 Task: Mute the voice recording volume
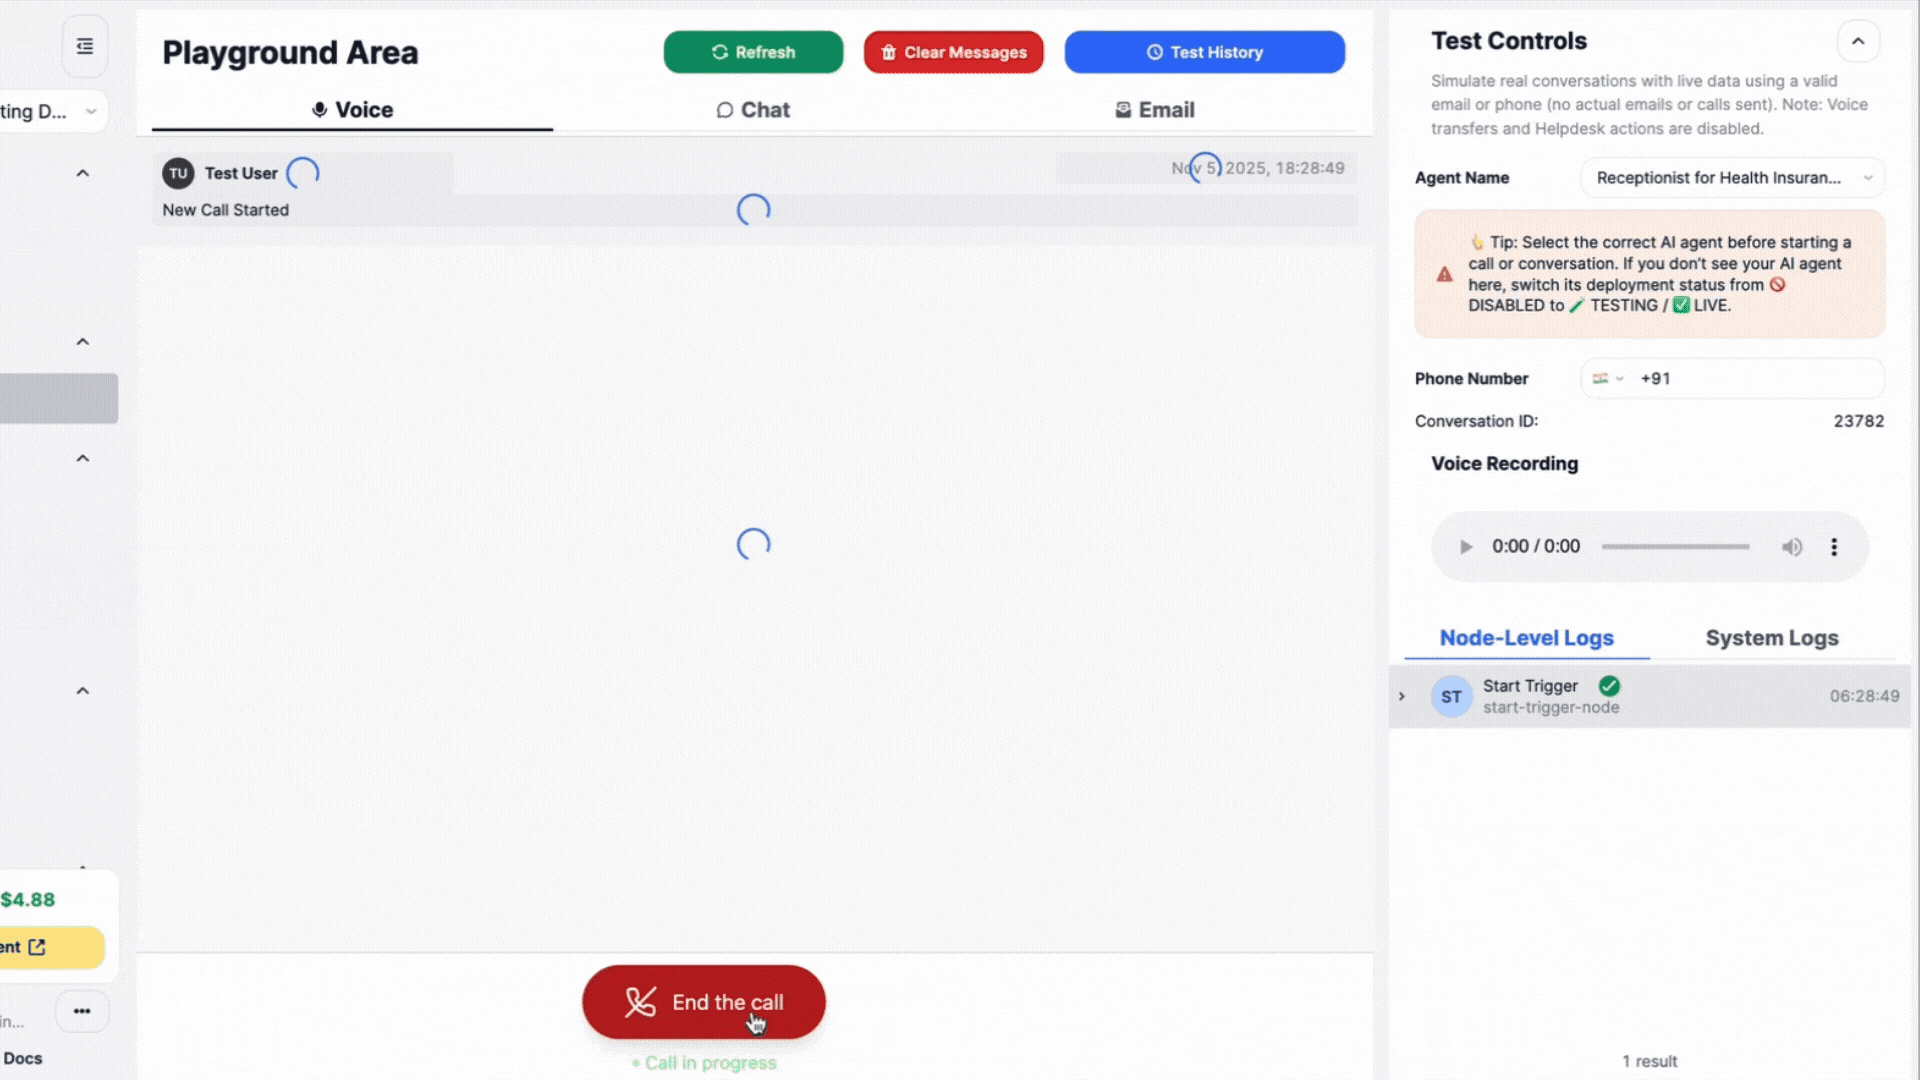pyautogui.click(x=1792, y=547)
